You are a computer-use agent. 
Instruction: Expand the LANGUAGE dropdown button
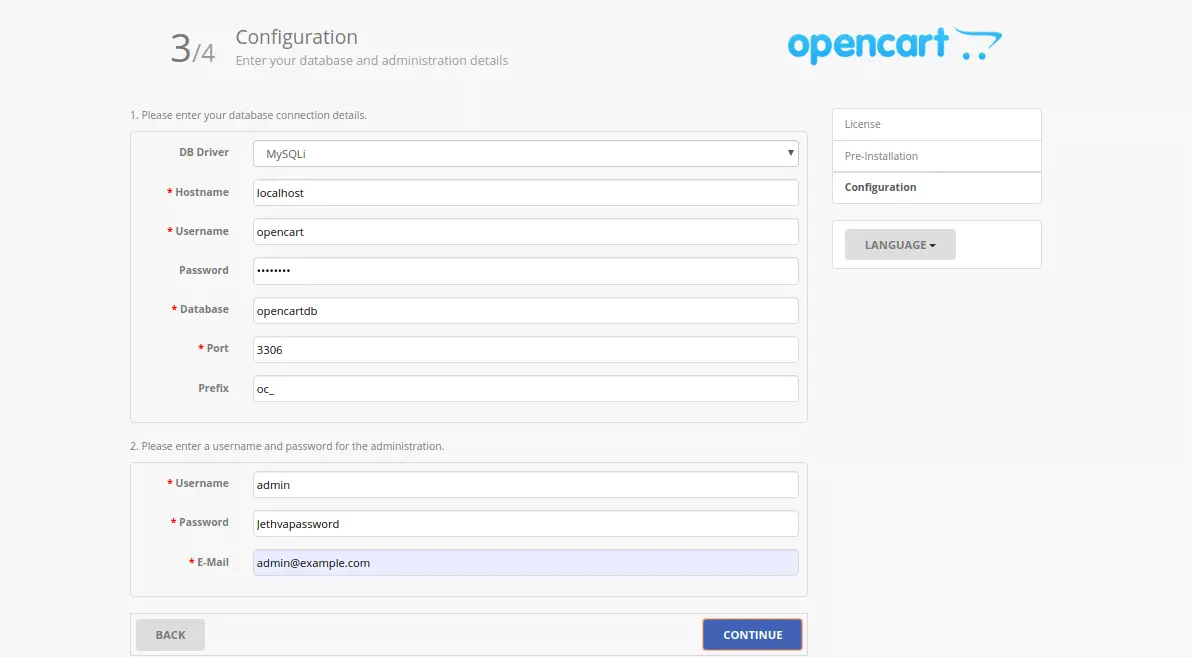(900, 245)
